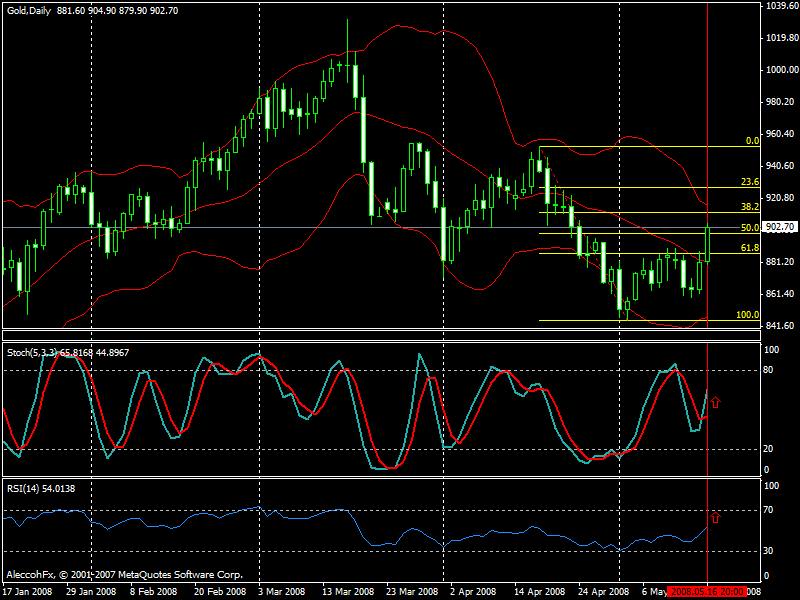Click the current price tag 902.70
This screenshot has height=600, width=800.
pos(780,228)
